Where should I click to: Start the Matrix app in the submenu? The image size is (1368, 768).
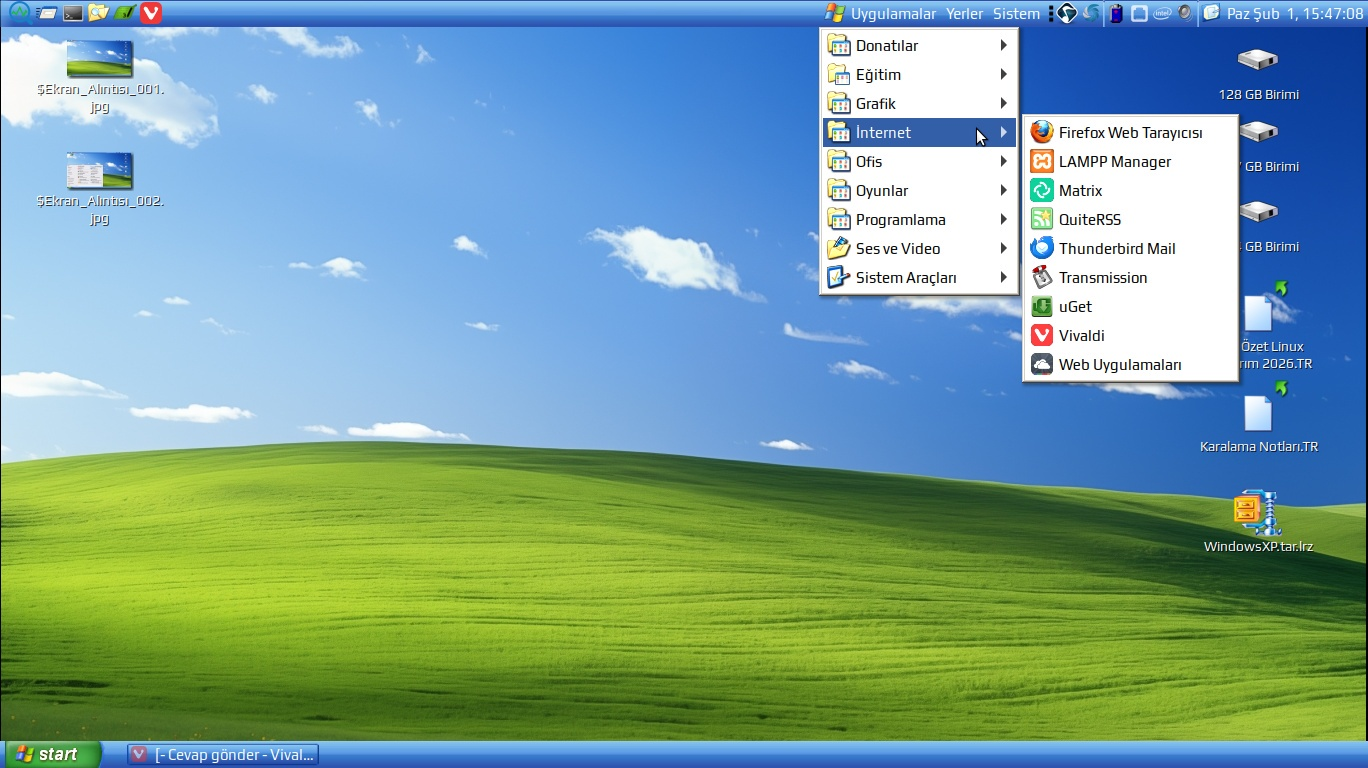click(1130, 190)
